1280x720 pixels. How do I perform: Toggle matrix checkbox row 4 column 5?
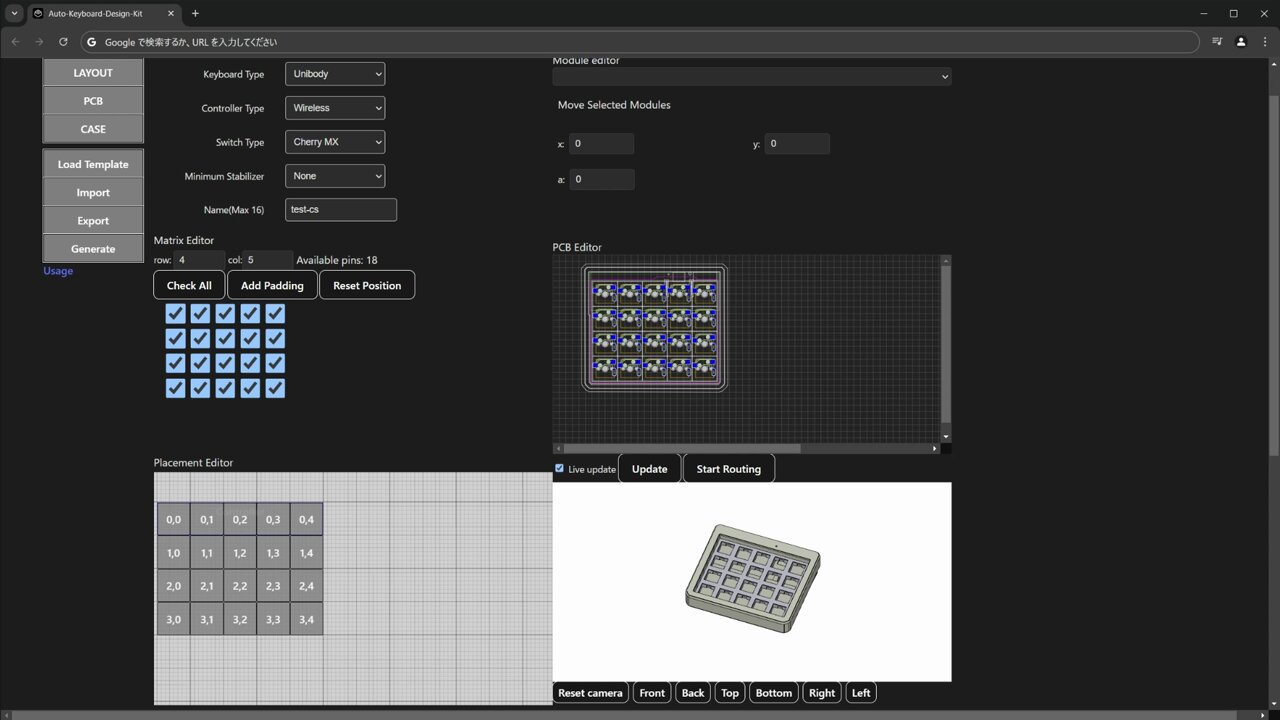click(275, 388)
